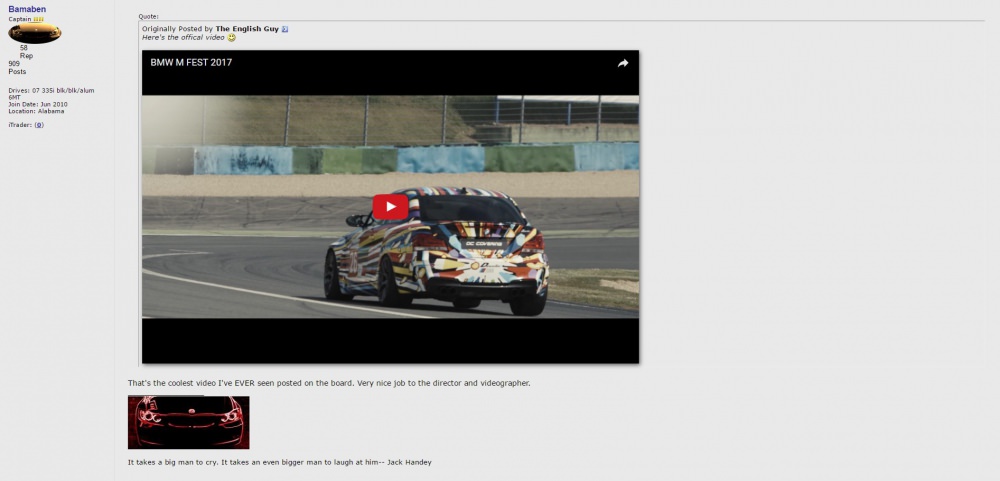Click the car in the video frame
This screenshot has height=481, width=1000.
click(x=436, y=251)
